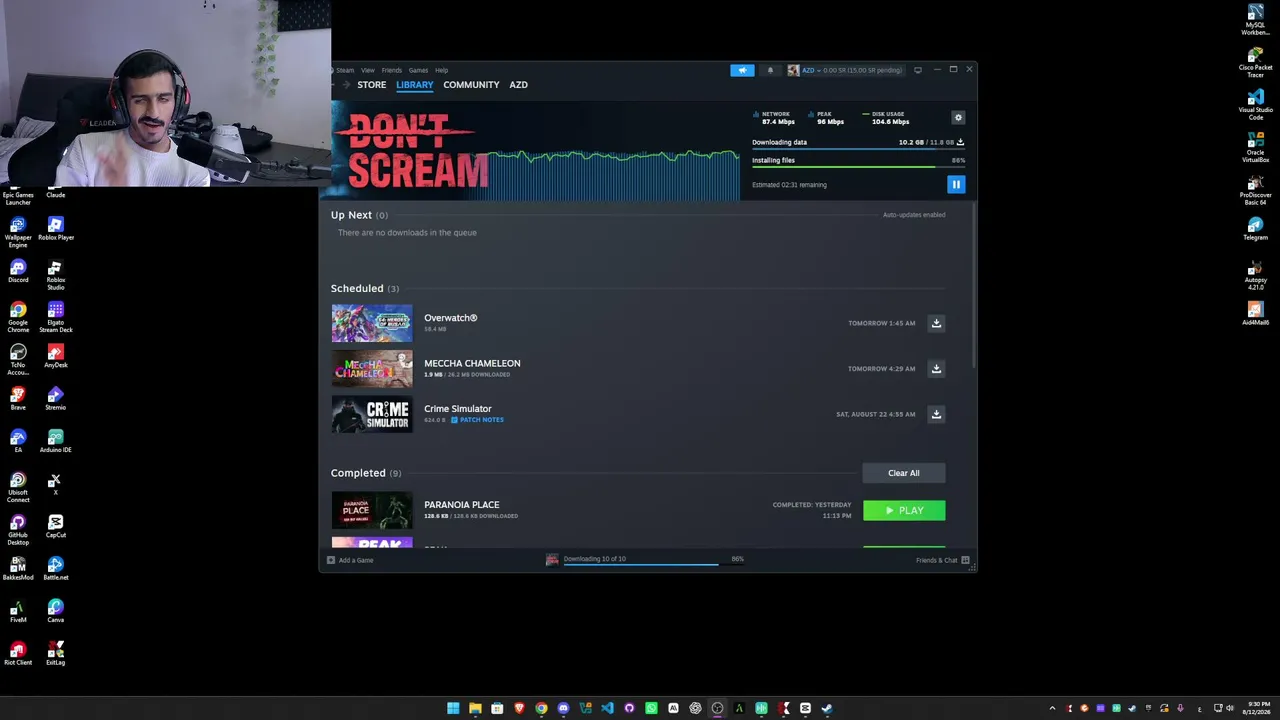Open Windows Start menu
The image size is (1280, 720).
click(453, 709)
